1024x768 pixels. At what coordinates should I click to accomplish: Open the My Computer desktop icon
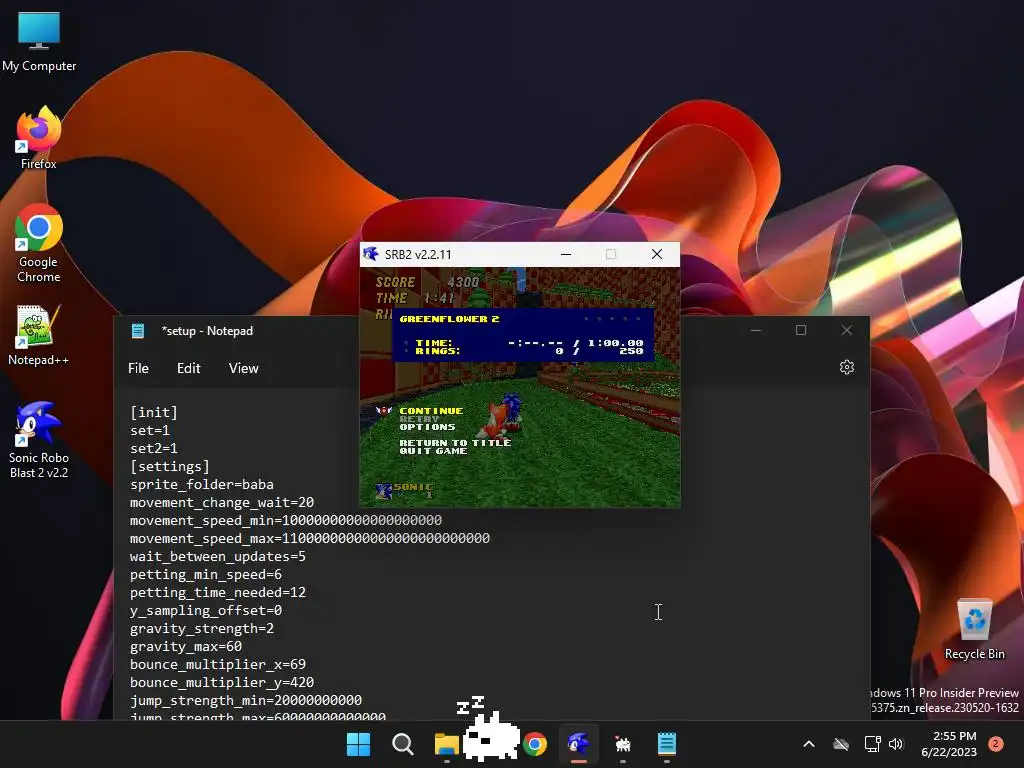(x=39, y=41)
